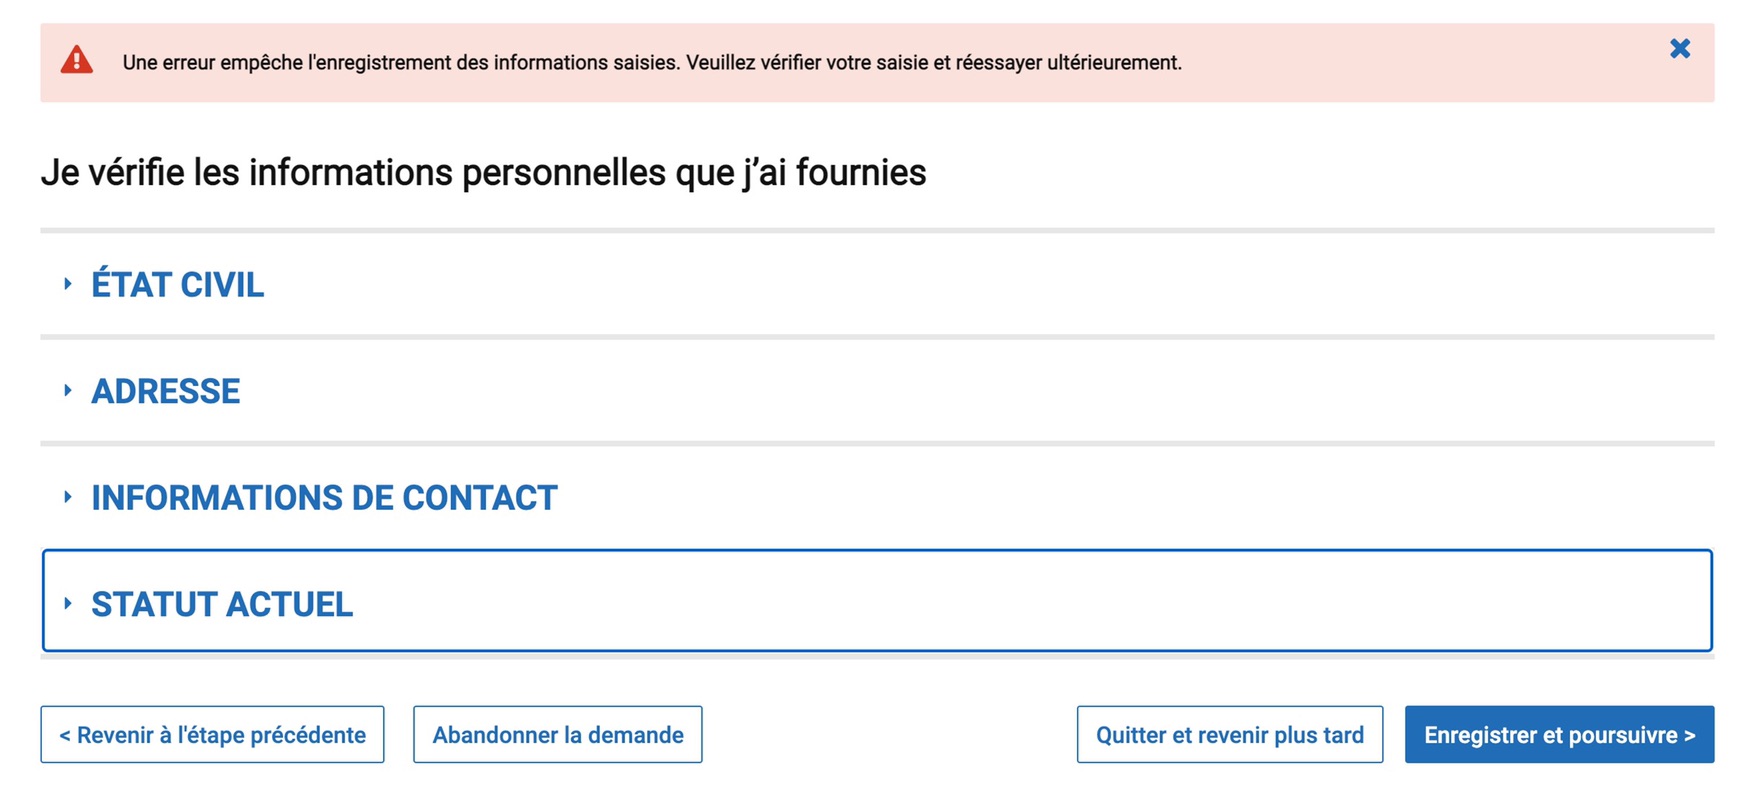The width and height of the screenshot is (1752, 812).
Task: Click the error message text about enregistrement
Action: 652,62
